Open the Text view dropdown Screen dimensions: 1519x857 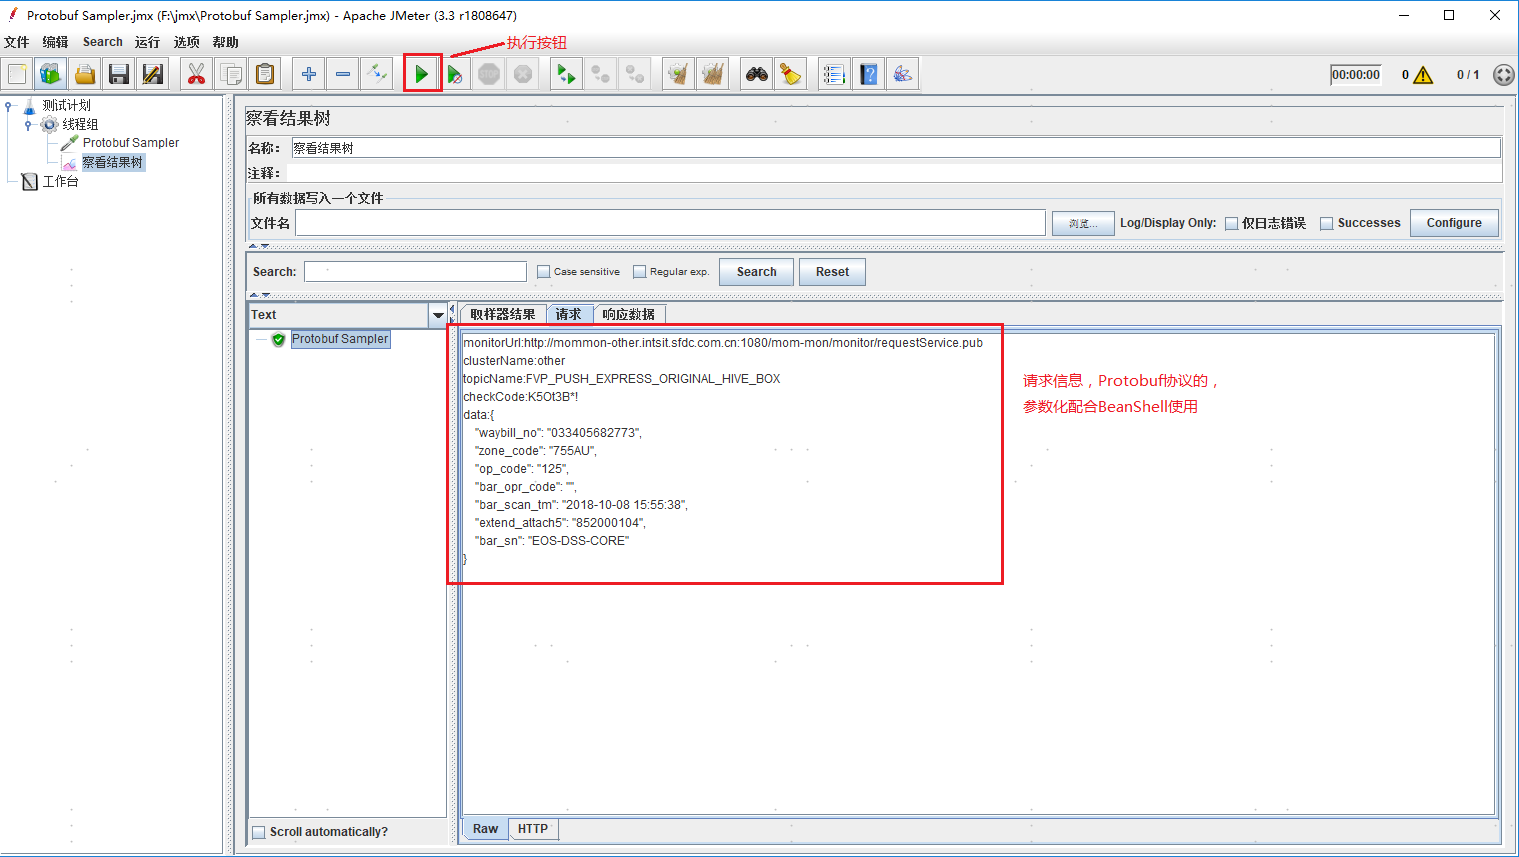click(x=438, y=314)
